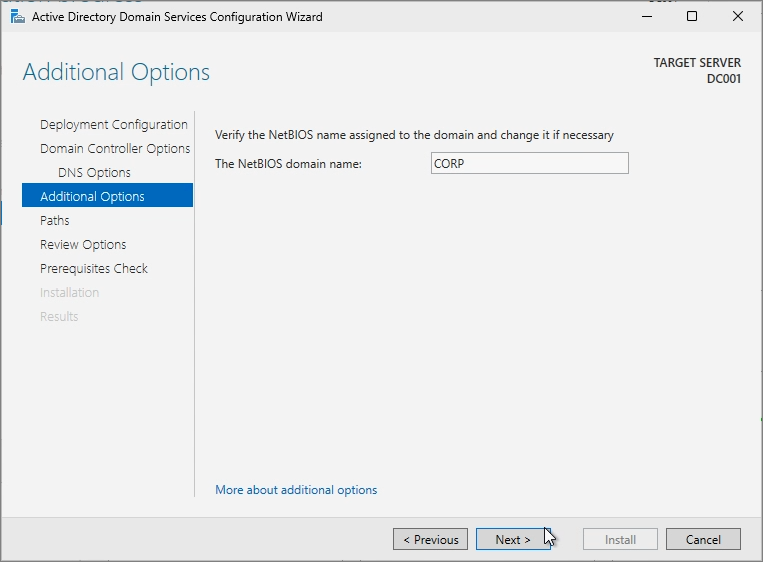Click the greyed-out Installation step
The image size is (763, 562).
(70, 292)
